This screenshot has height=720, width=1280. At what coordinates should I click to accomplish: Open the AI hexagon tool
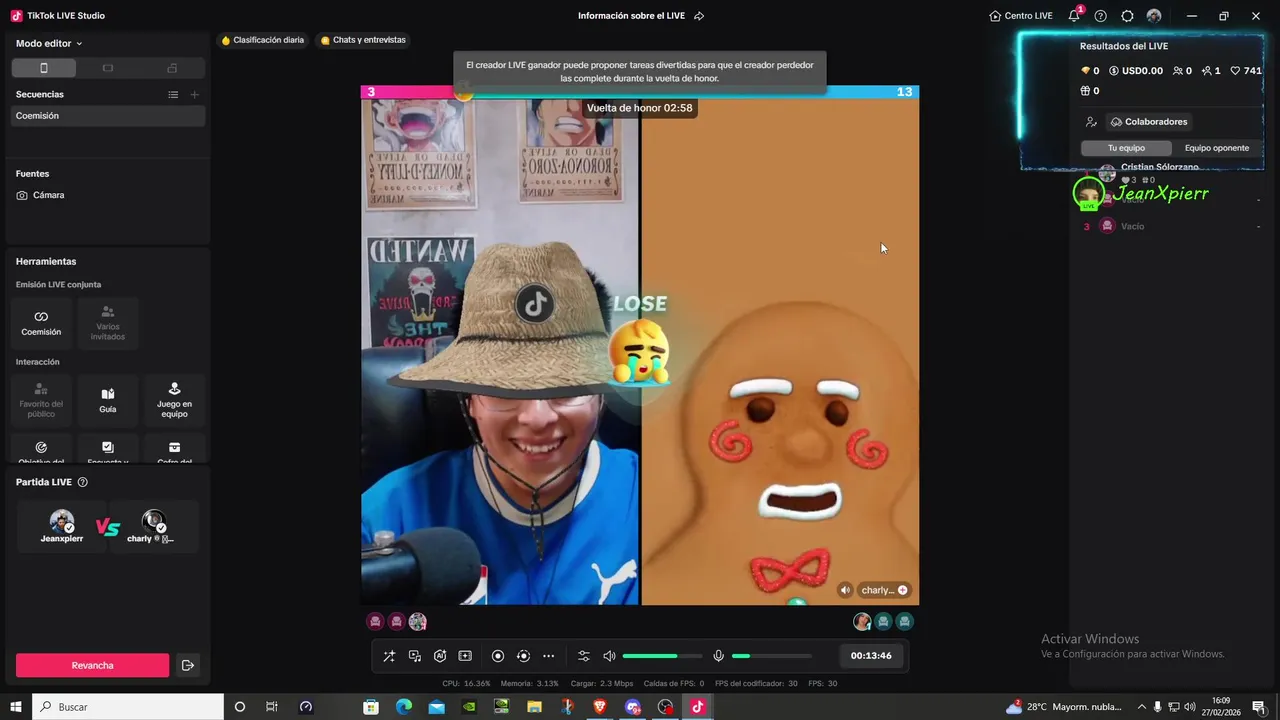(440, 656)
